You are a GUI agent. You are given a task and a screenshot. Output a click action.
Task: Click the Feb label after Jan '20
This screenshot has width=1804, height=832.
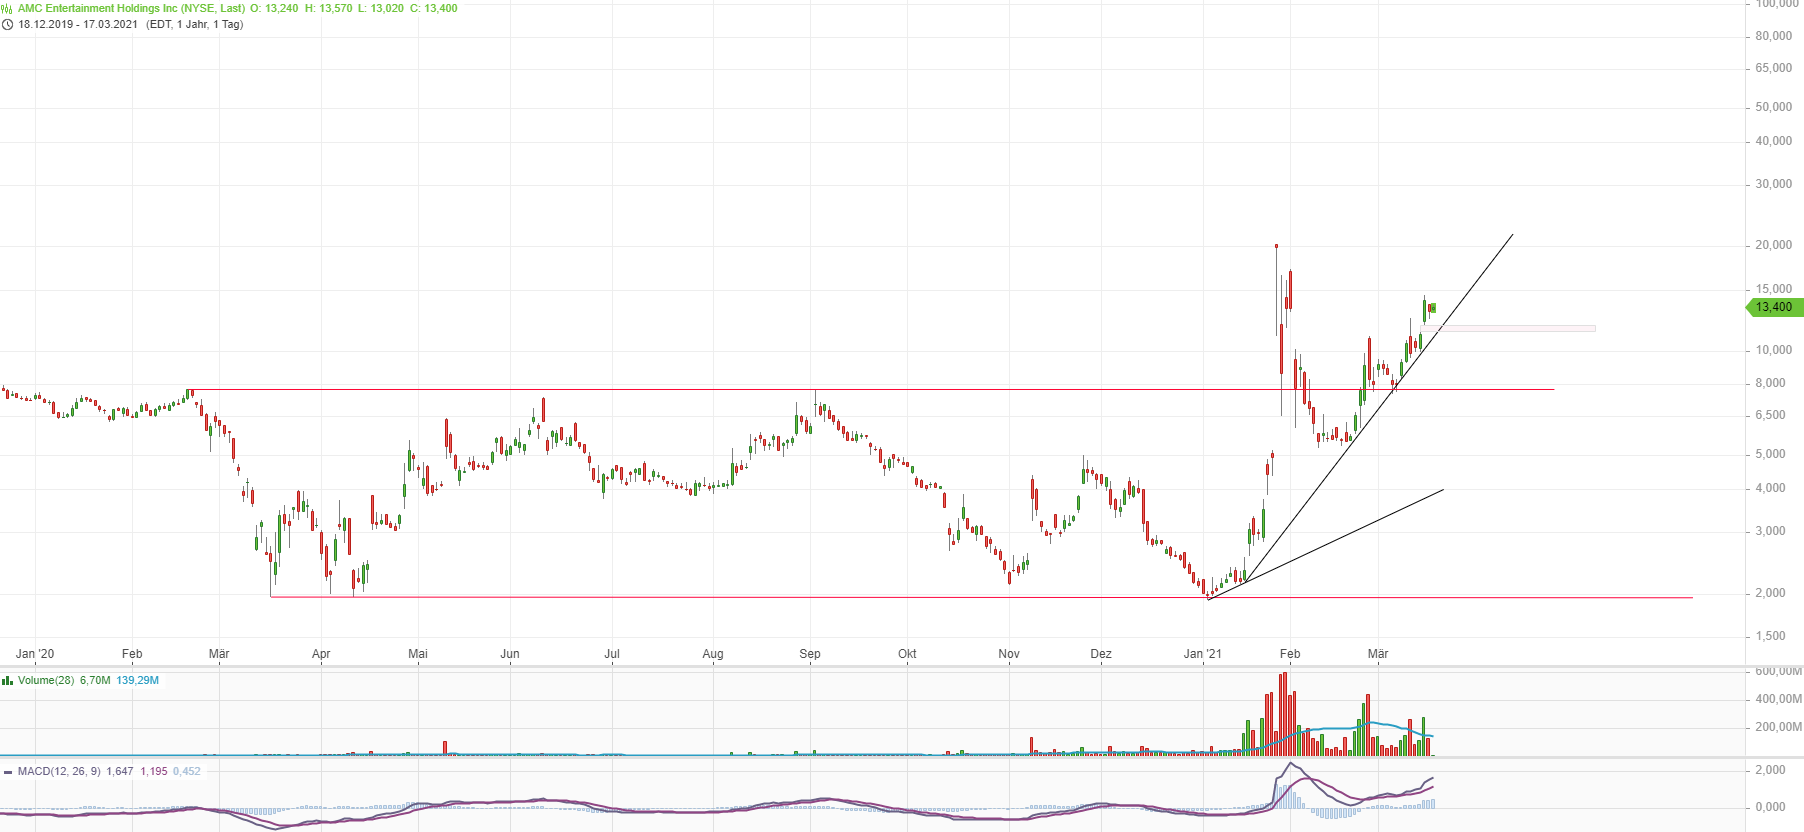pyautogui.click(x=132, y=654)
